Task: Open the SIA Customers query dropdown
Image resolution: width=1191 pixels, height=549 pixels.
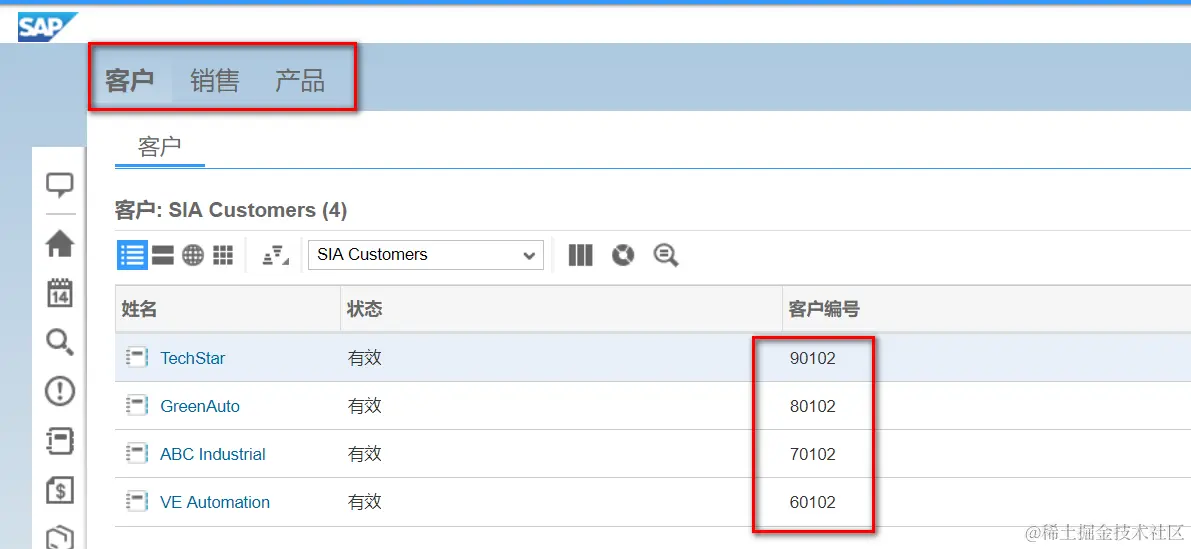Action: pos(425,255)
